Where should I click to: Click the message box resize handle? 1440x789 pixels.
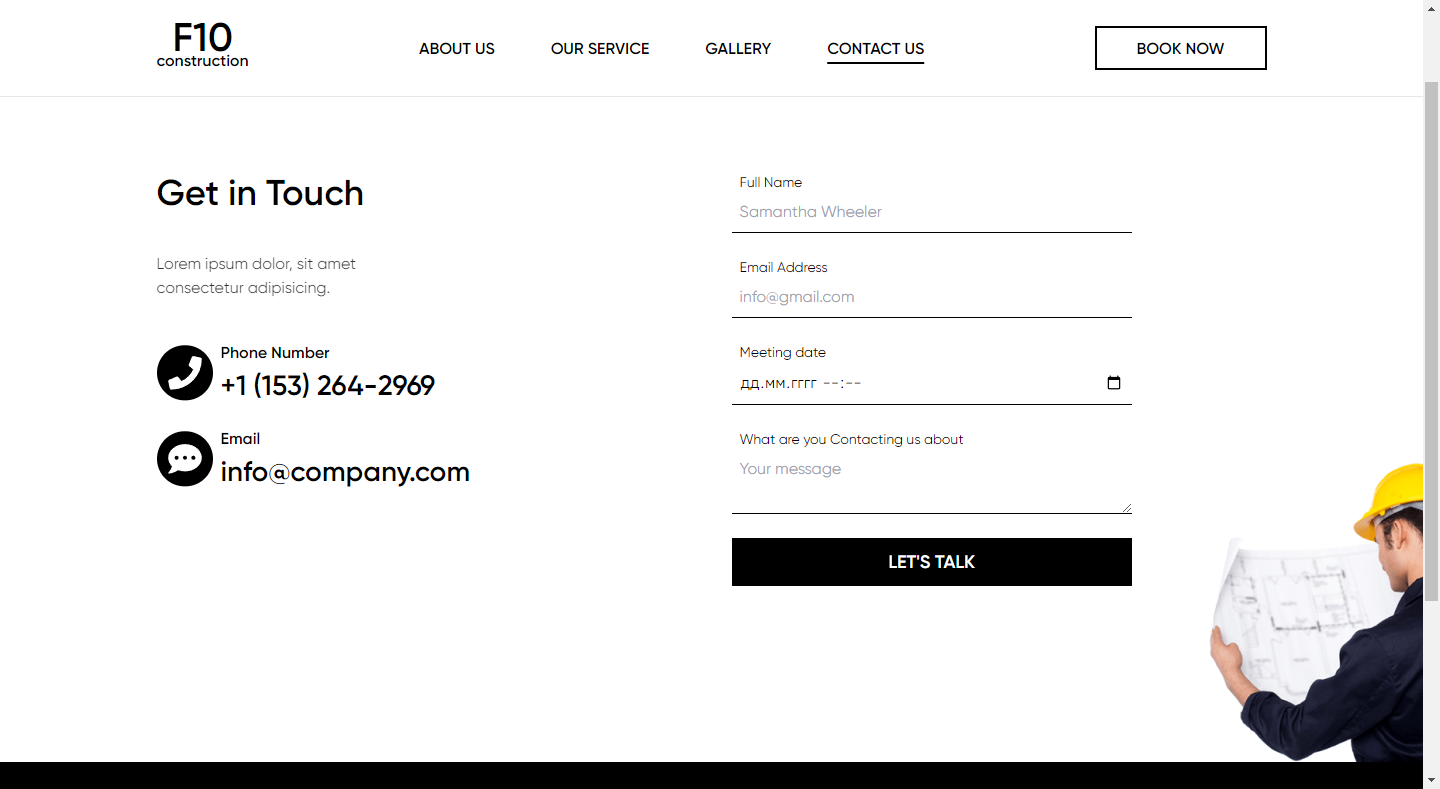coord(1127,508)
